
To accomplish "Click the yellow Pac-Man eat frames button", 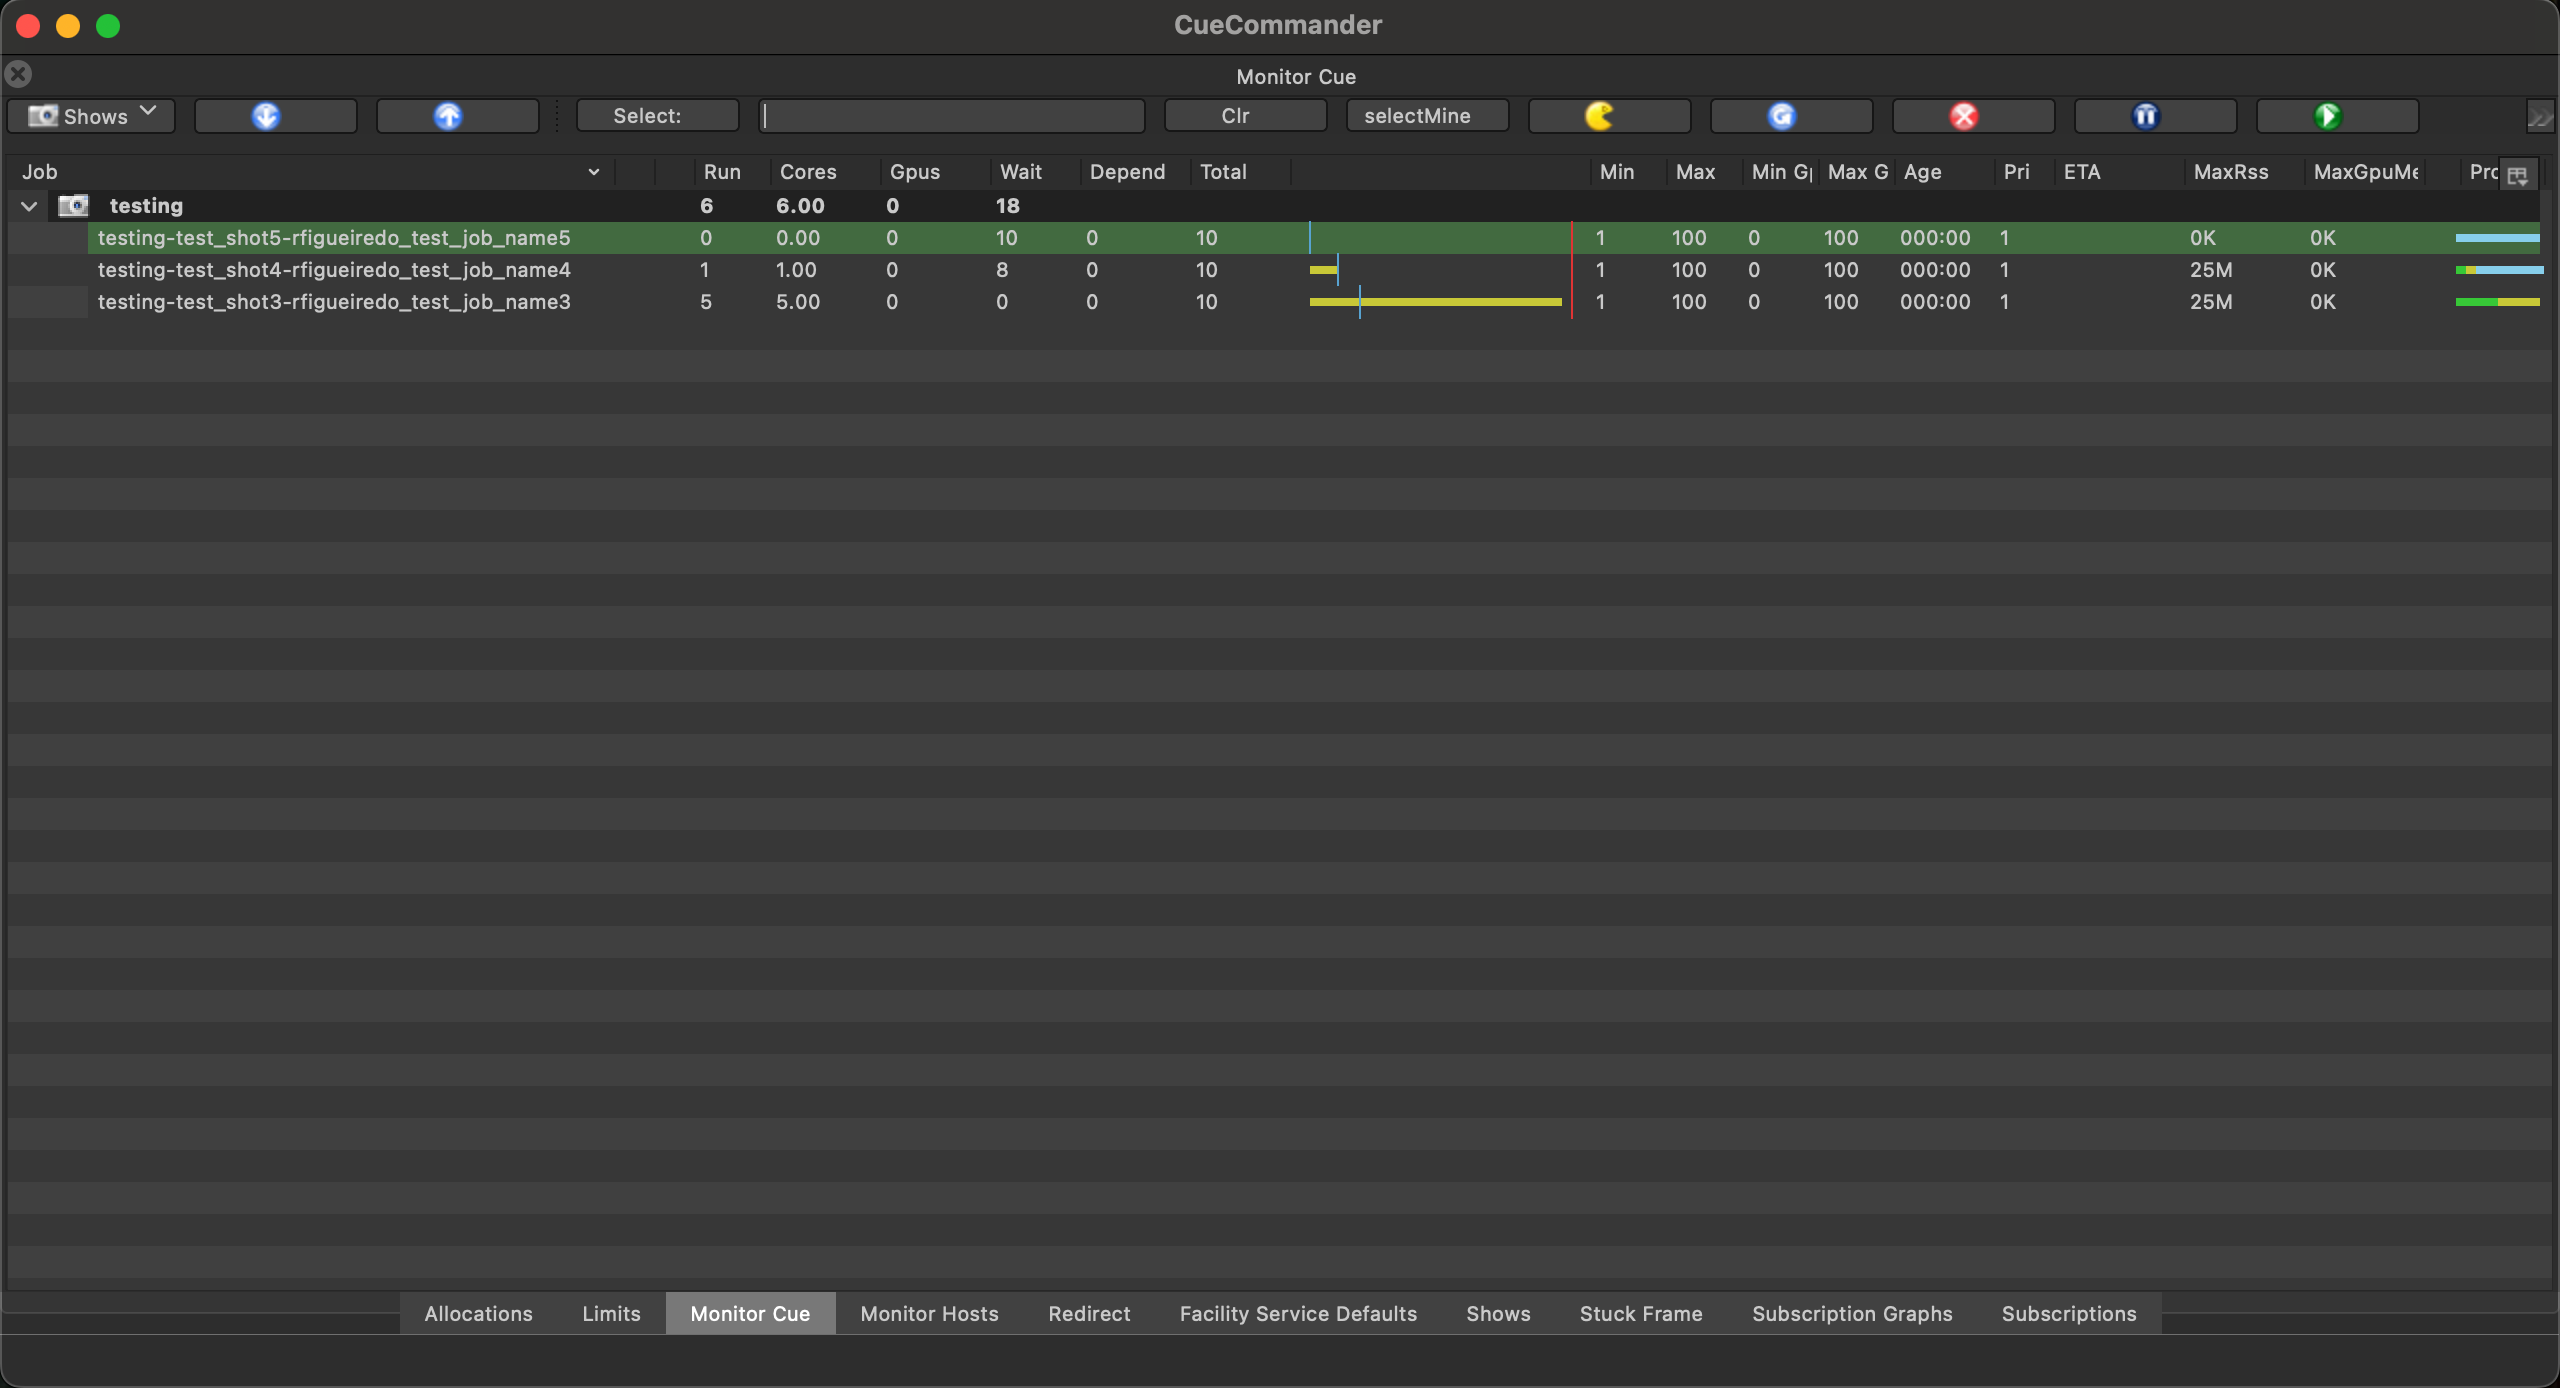I will [1609, 116].
